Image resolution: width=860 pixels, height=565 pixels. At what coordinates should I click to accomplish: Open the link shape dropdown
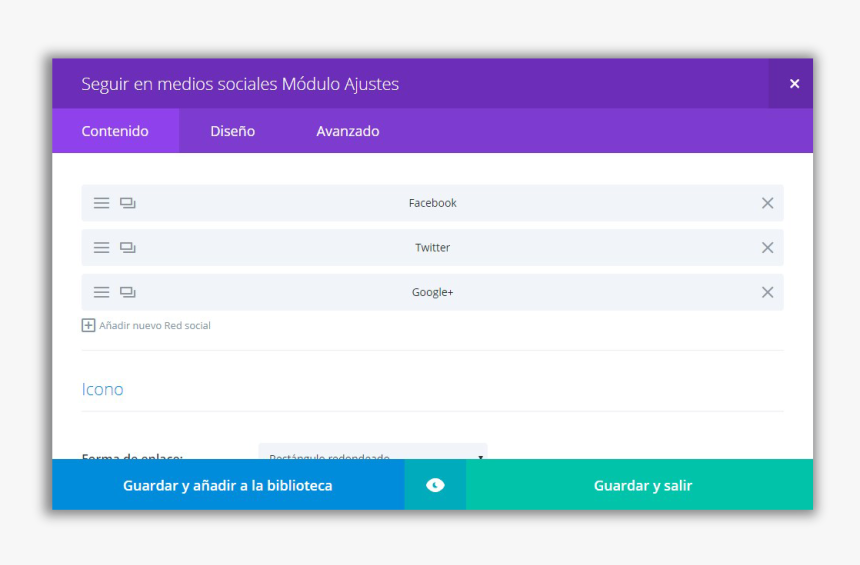(x=373, y=452)
